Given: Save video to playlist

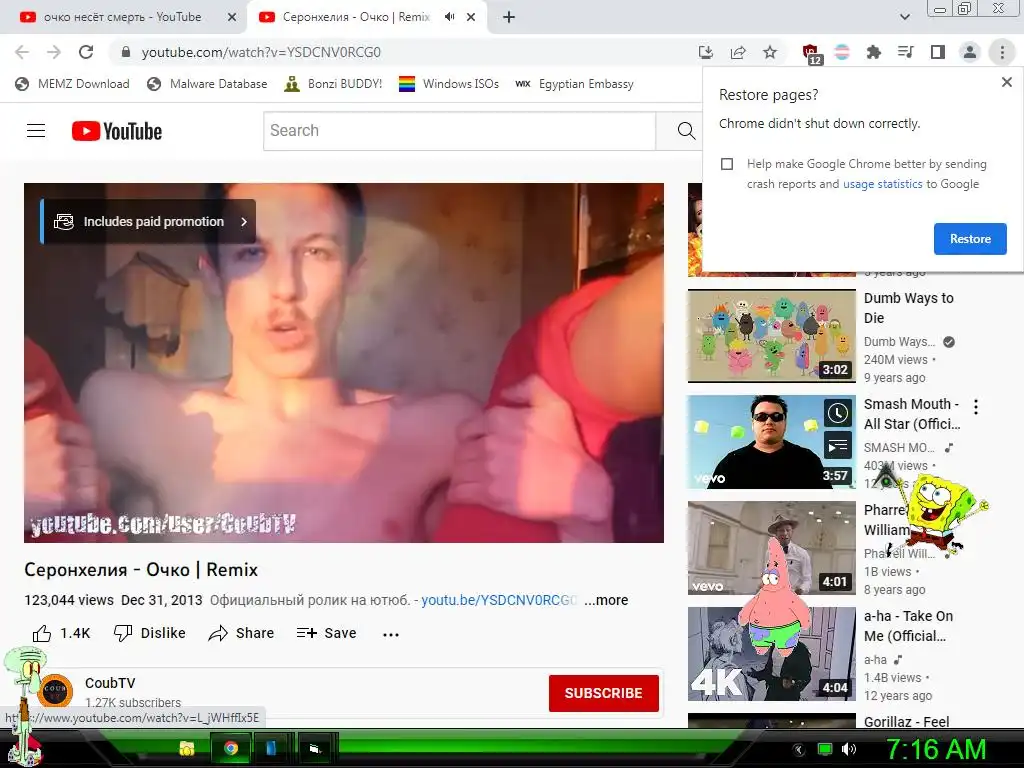Looking at the screenshot, I should [326, 633].
